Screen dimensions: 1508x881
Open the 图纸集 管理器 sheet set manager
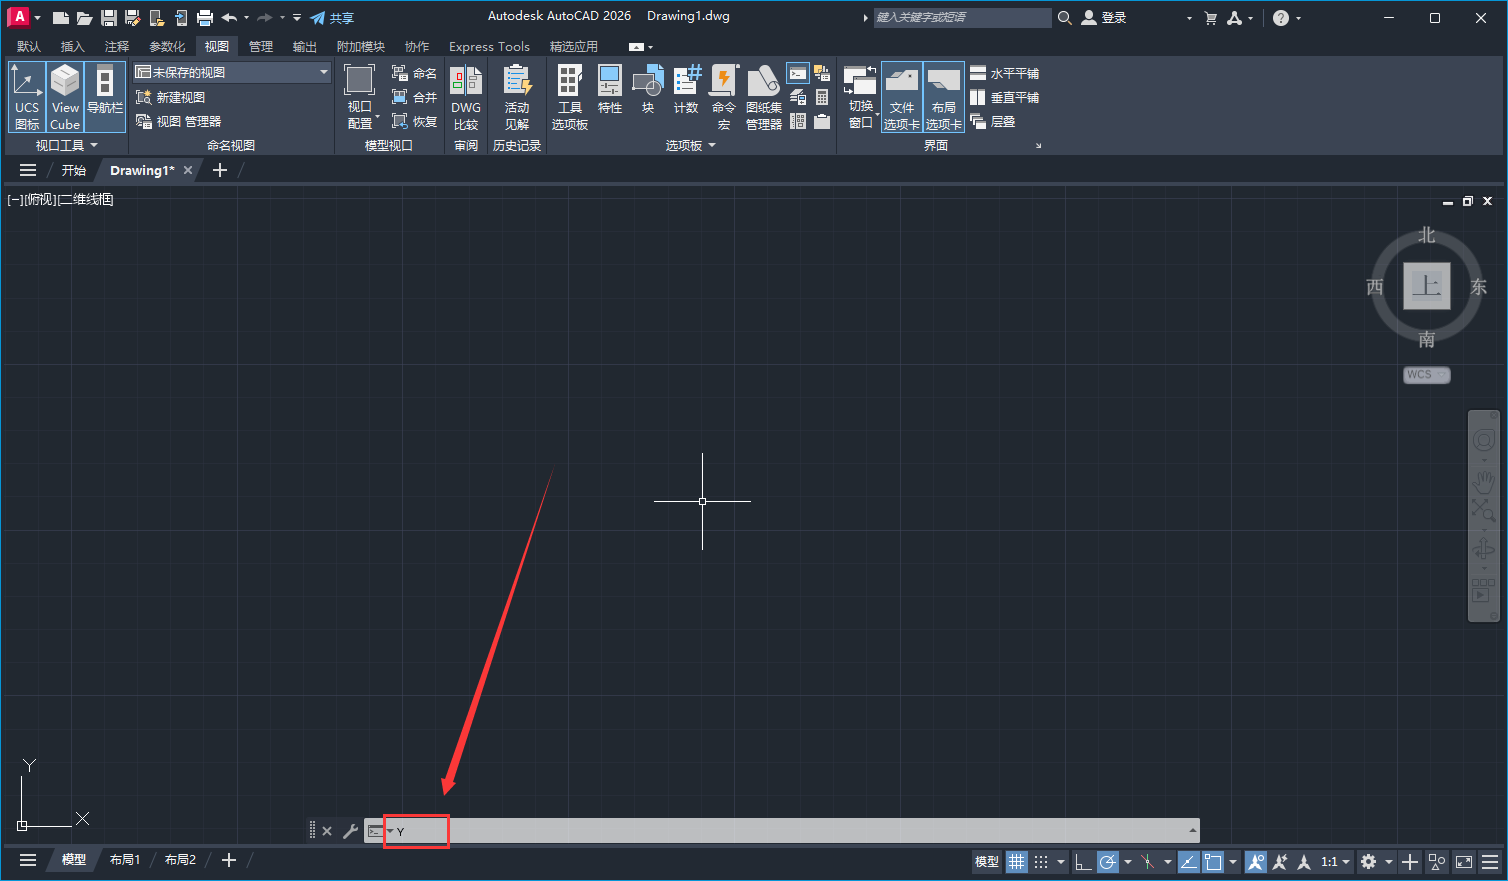[x=764, y=97]
